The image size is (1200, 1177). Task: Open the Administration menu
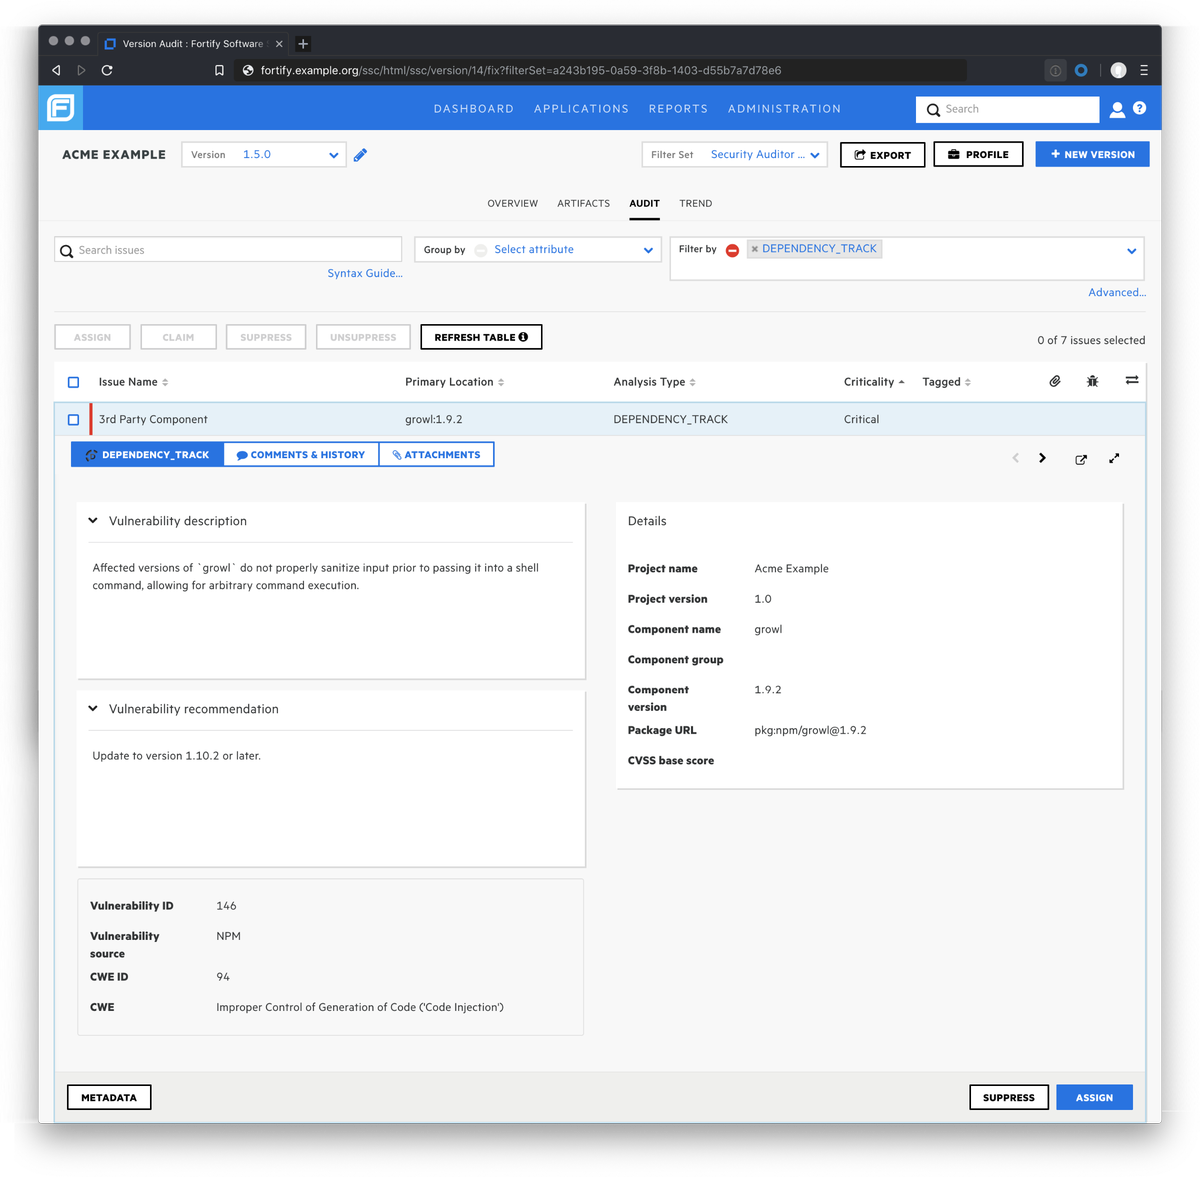[784, 109]
